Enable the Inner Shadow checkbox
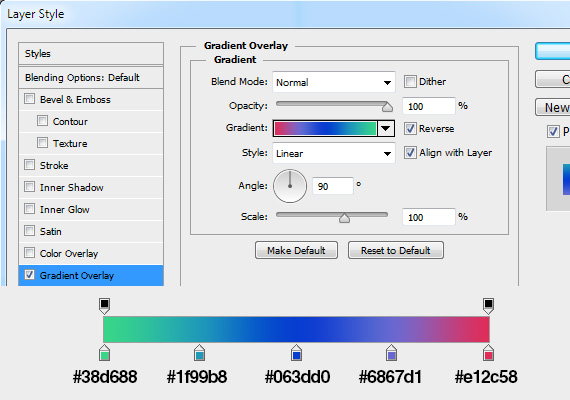 point(29,187)
